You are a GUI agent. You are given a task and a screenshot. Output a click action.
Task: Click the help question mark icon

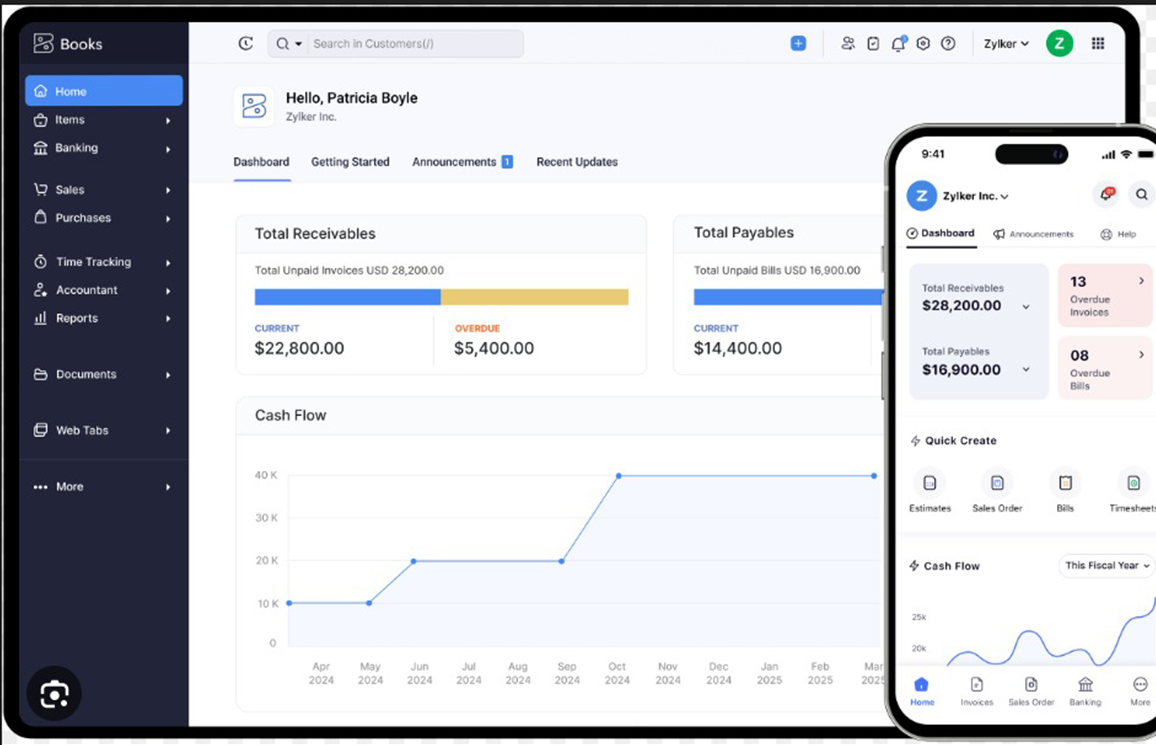click(948, 44)
